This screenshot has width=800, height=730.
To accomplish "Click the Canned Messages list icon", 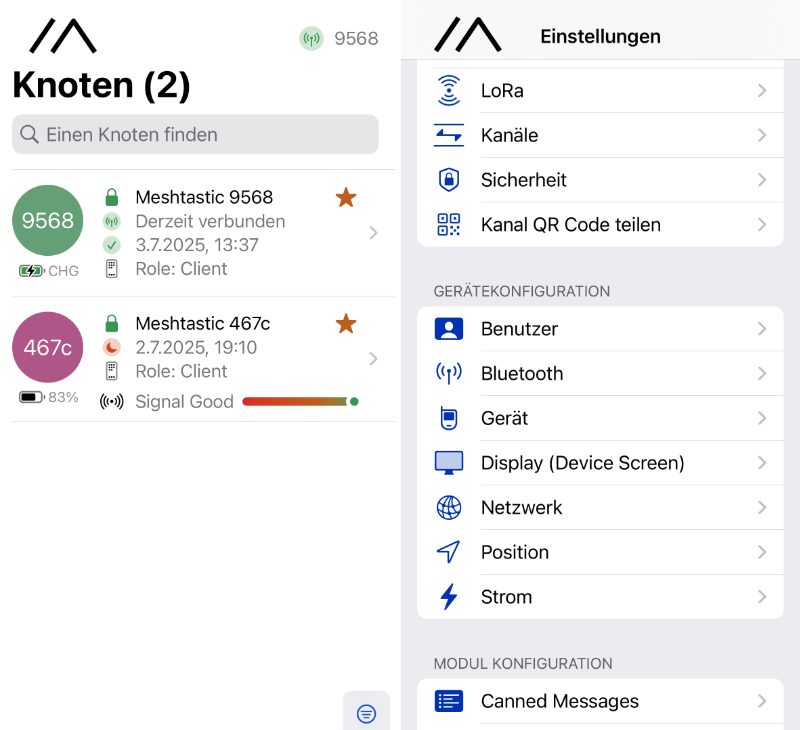I will (448, 701).
